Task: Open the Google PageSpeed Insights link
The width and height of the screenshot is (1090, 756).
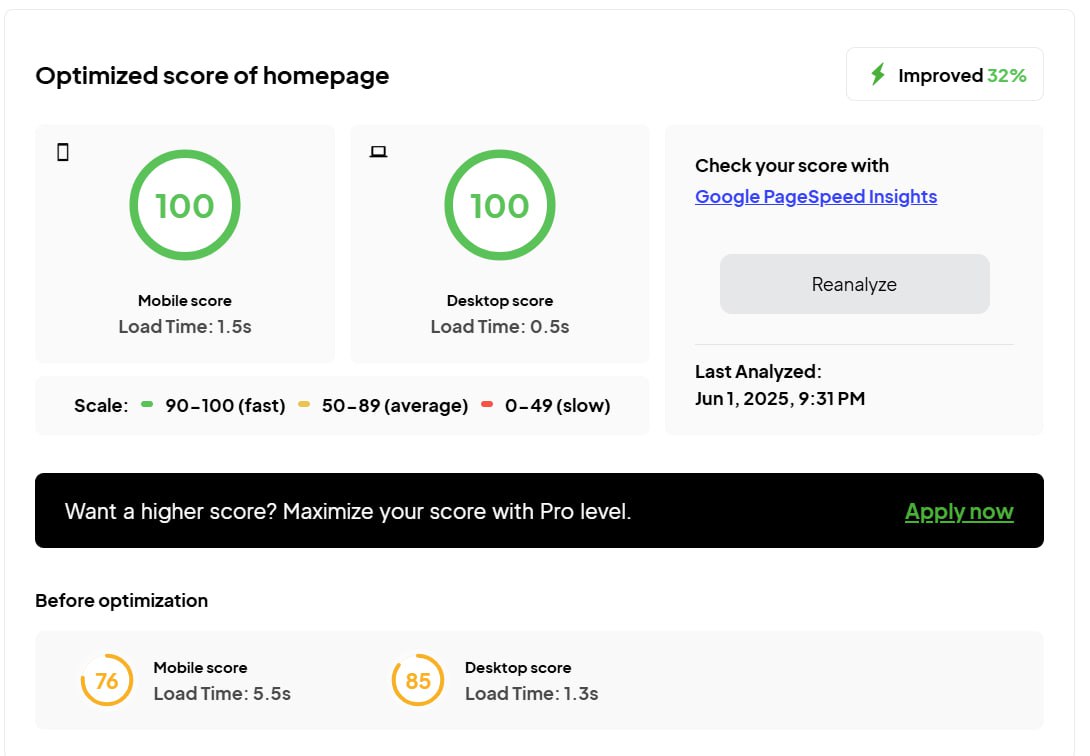Action: click(816, 197)
